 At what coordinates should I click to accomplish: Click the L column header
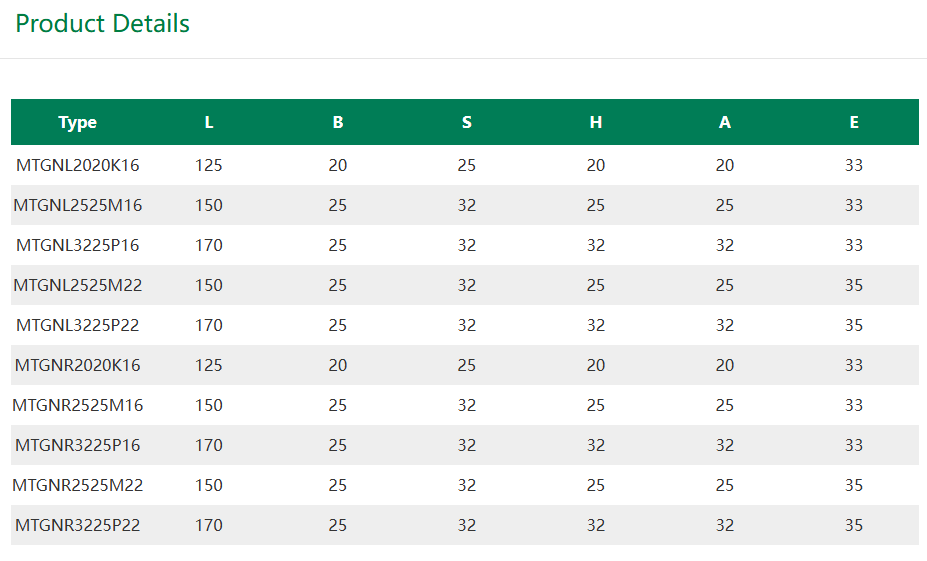click(209, 122)
